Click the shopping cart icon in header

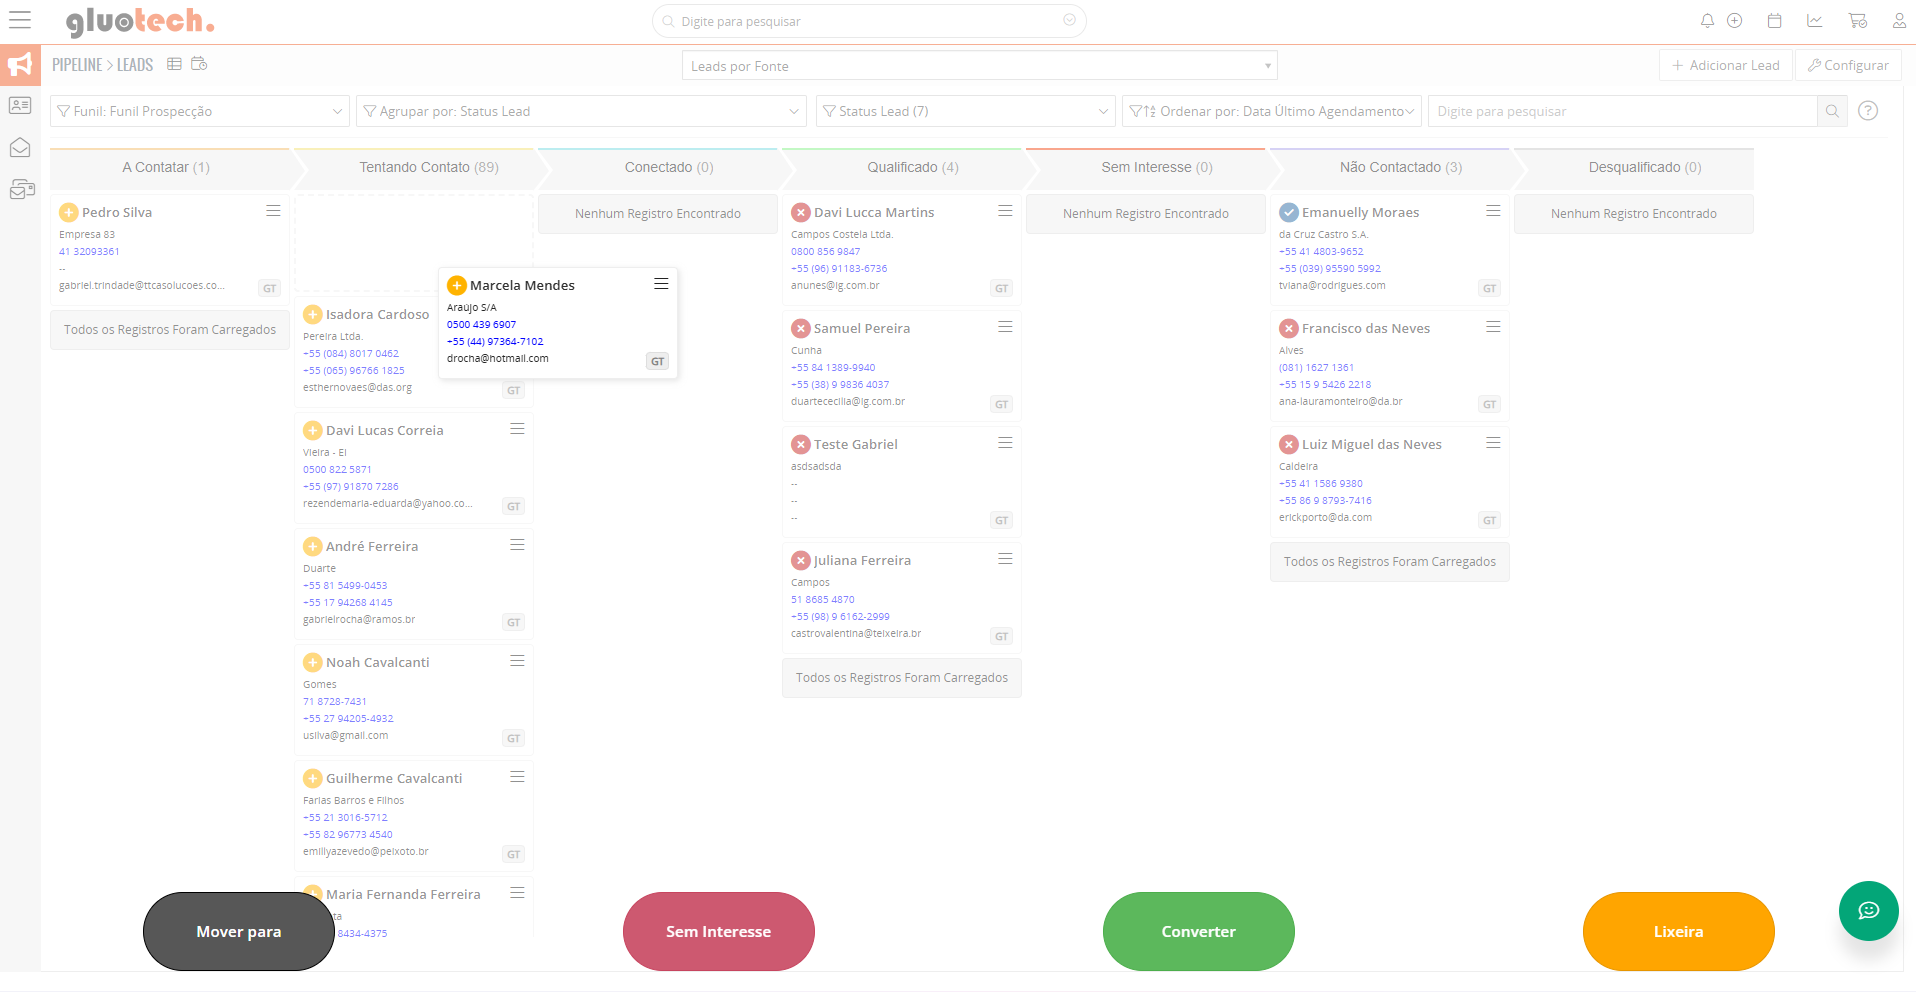(x=1857, y=21)
